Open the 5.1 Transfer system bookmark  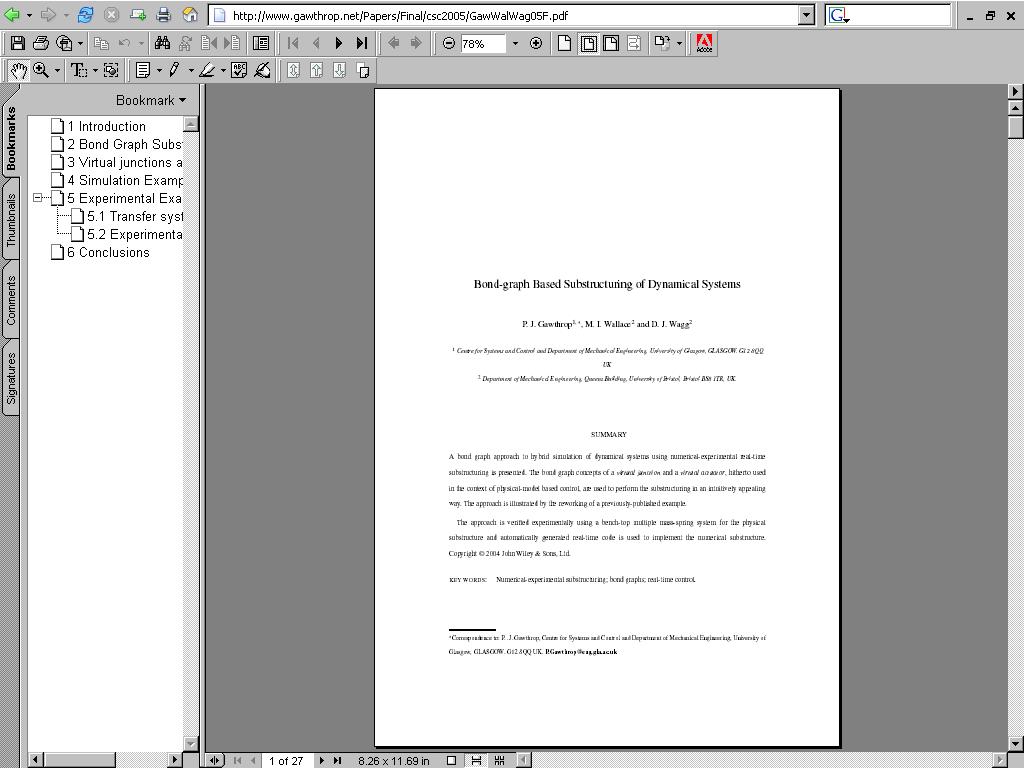(135, 216)
